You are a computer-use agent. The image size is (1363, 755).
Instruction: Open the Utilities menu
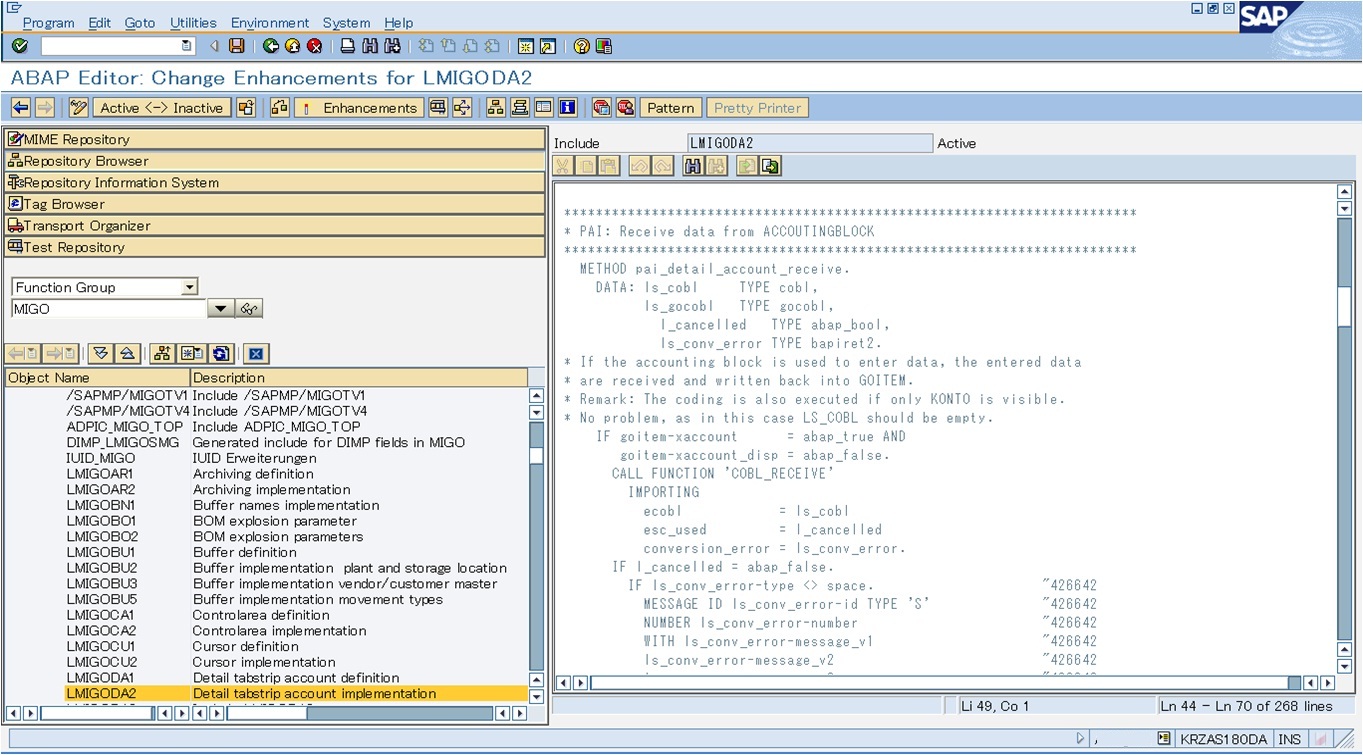point(193,22)
